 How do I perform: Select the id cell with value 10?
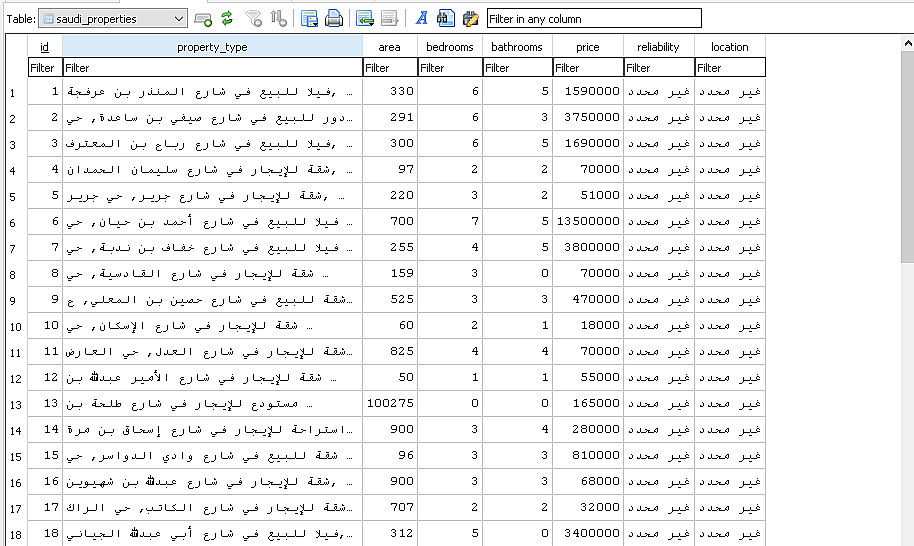[45, 326]
